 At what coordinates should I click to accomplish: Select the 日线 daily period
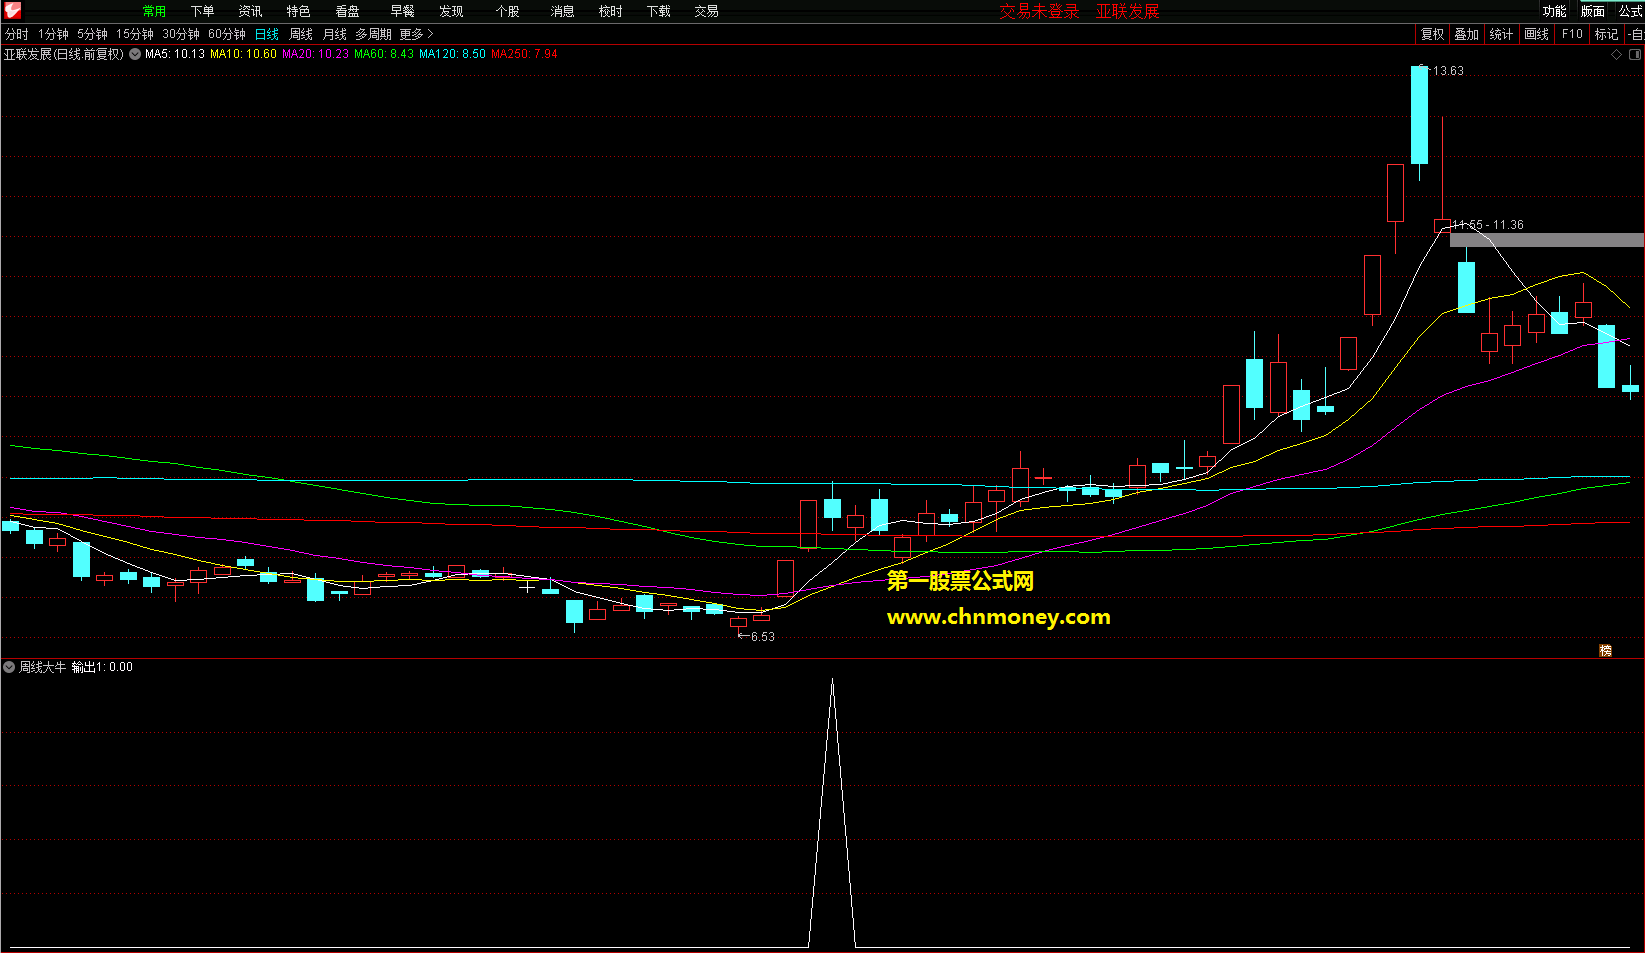tap(267, 34)
